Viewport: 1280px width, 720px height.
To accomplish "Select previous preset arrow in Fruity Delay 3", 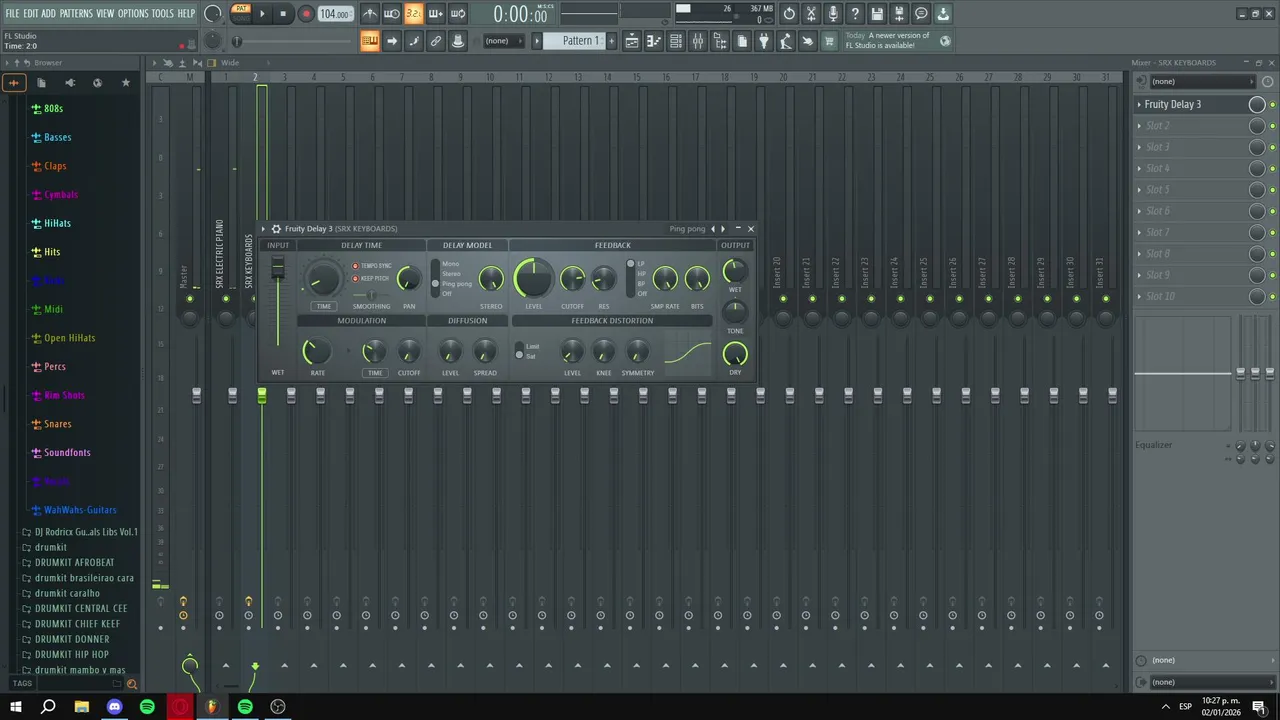I will pos(713,229).
